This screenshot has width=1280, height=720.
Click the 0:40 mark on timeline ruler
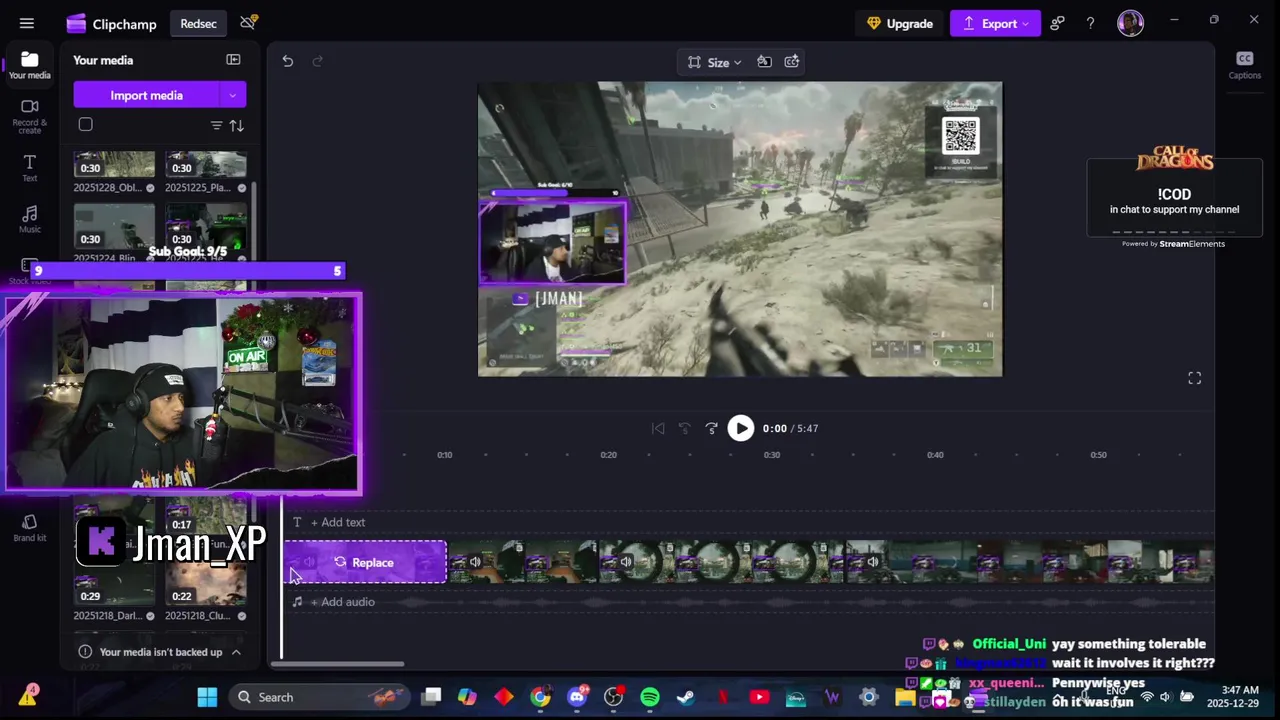point(935,455)
